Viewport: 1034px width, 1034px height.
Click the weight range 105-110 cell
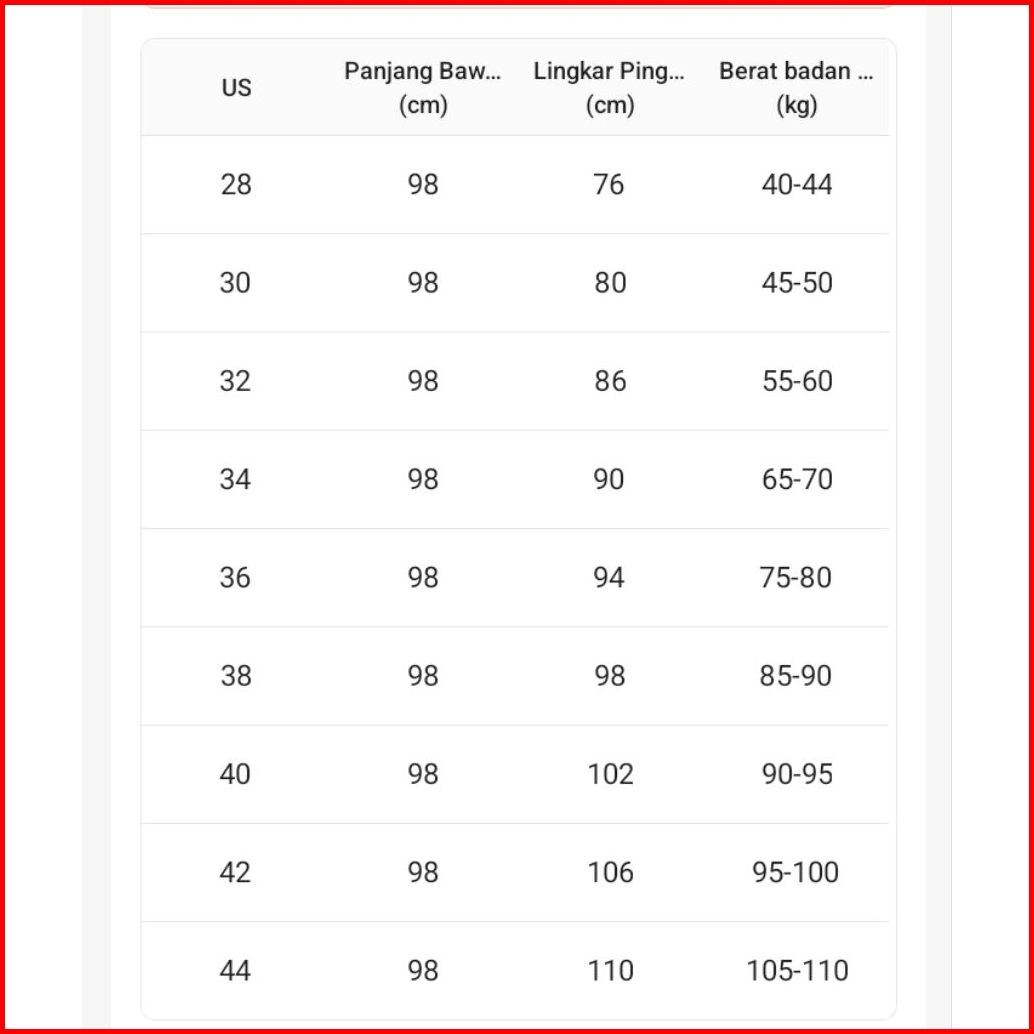[x=797, y=970]
